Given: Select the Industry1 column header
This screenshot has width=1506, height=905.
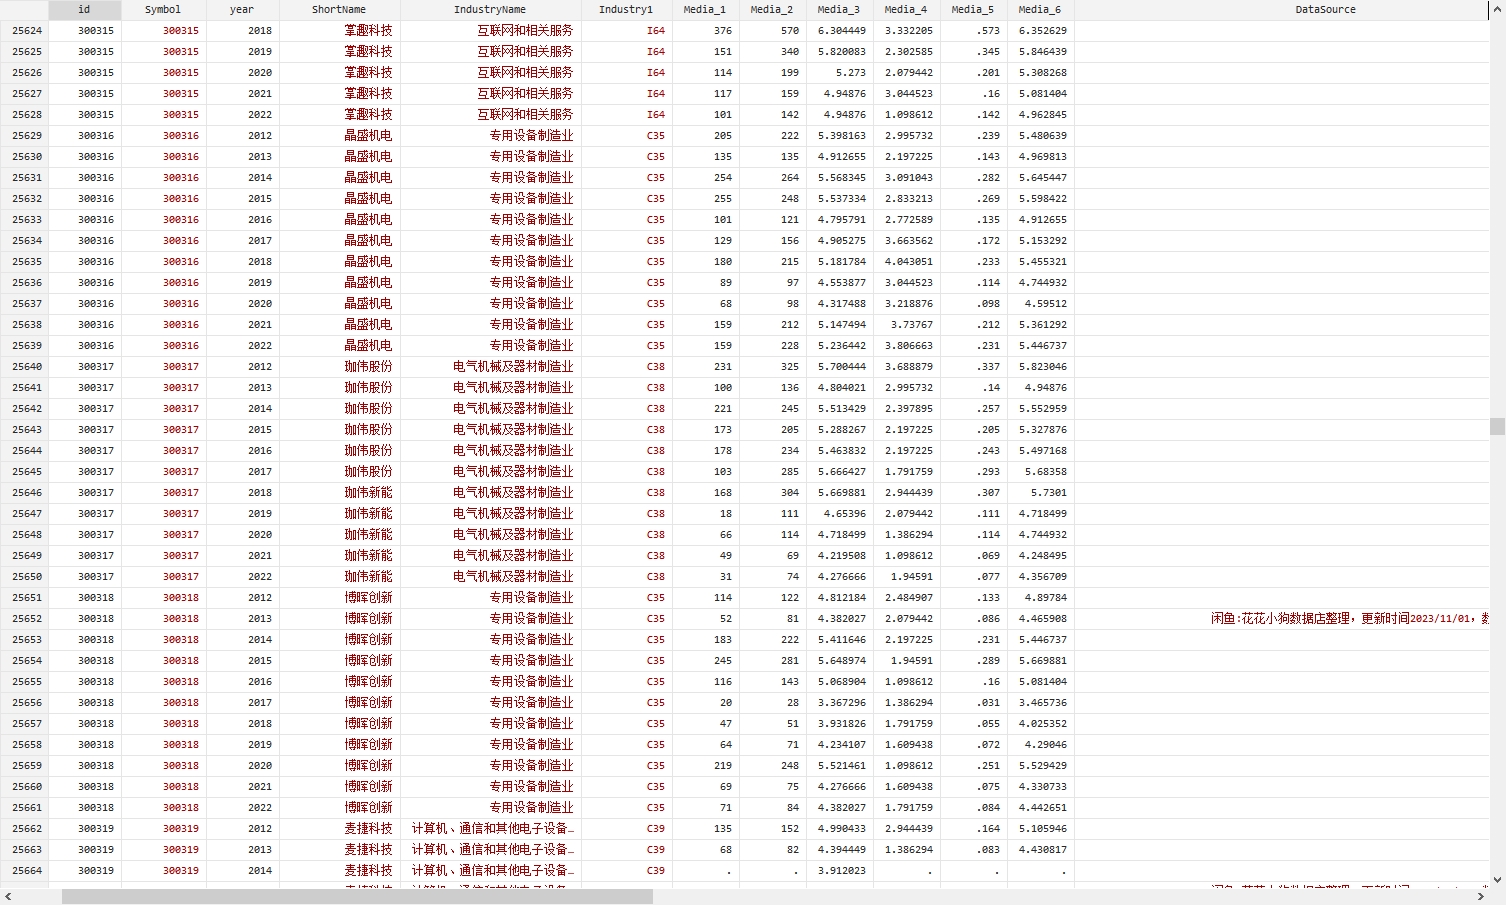Looking at the screenshot, I should pos(626,10).
